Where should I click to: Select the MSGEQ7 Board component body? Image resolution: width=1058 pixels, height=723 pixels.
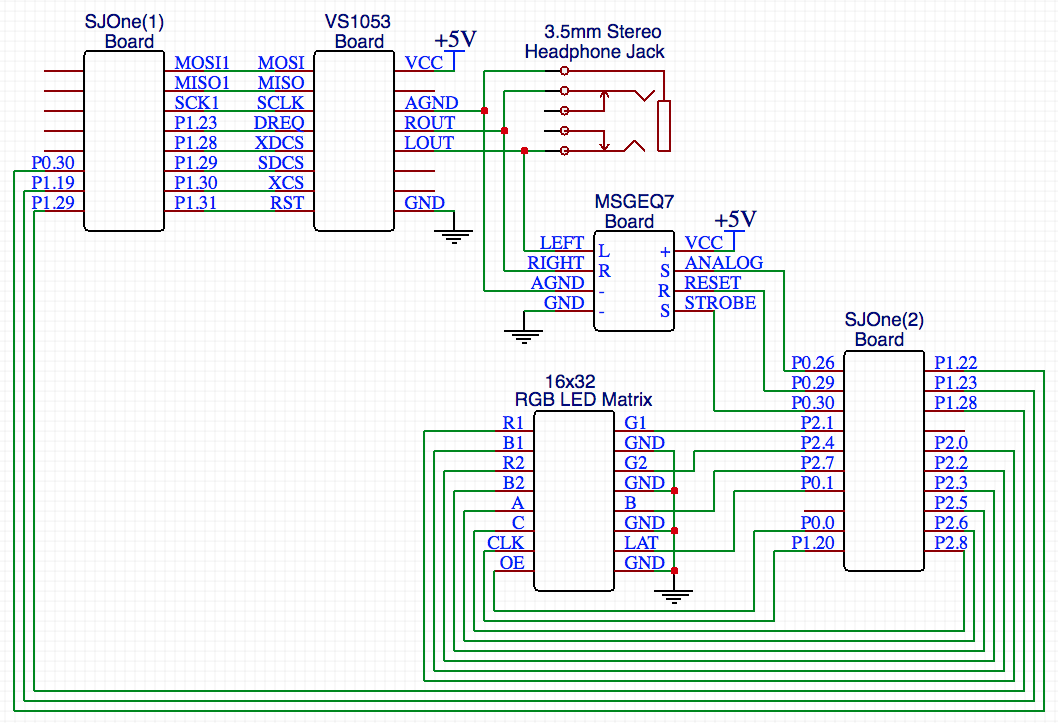pos(634,281)
